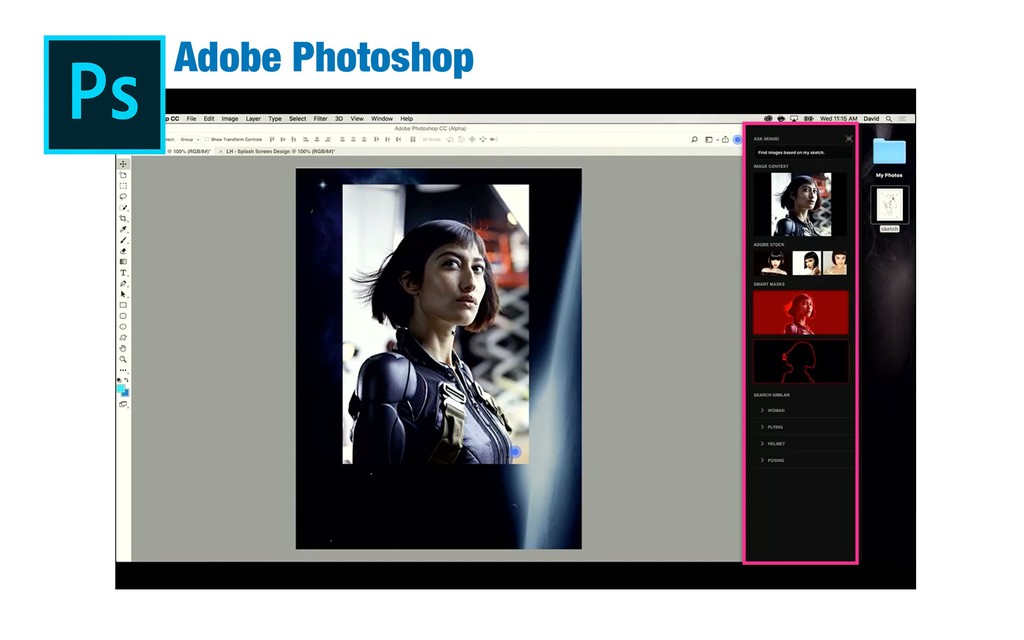Screen dimensions: 1024x640
Task: Click the Ask Sensei query field
Action: (803, 152)
